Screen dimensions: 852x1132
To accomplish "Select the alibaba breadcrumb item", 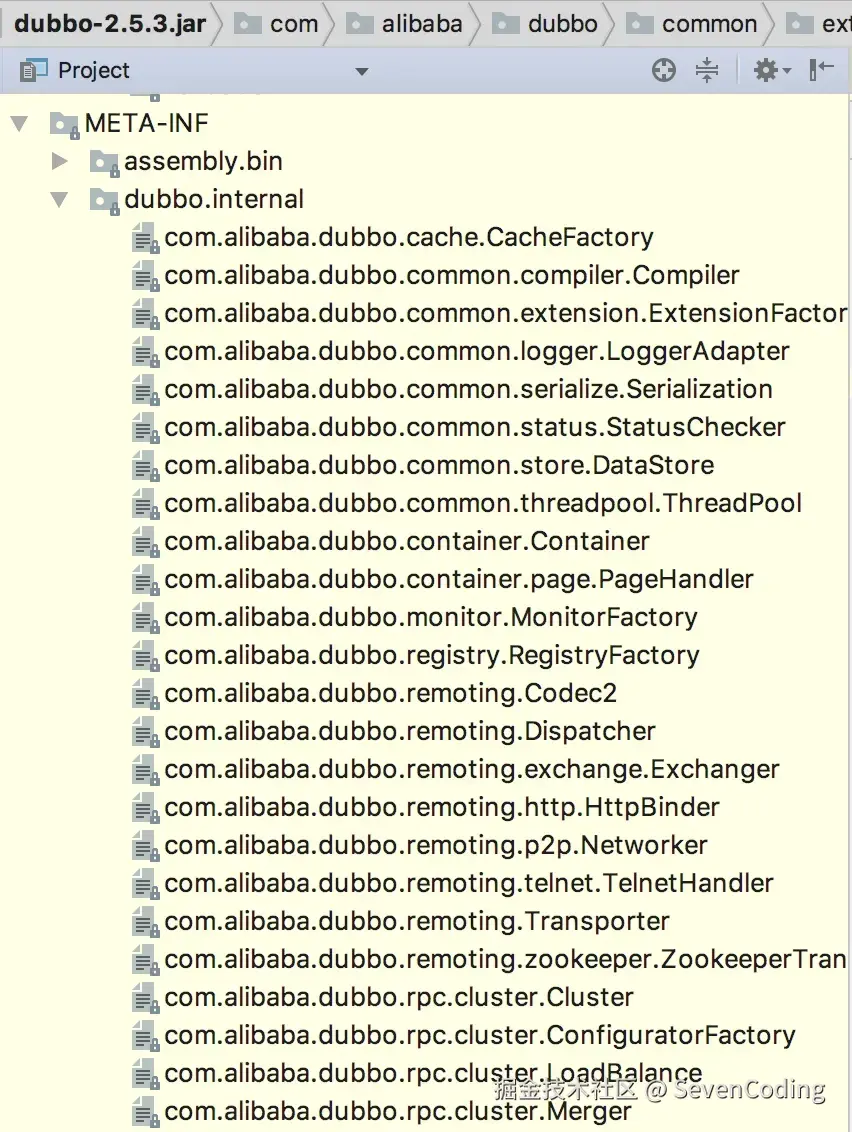I will tap(422, 23).
